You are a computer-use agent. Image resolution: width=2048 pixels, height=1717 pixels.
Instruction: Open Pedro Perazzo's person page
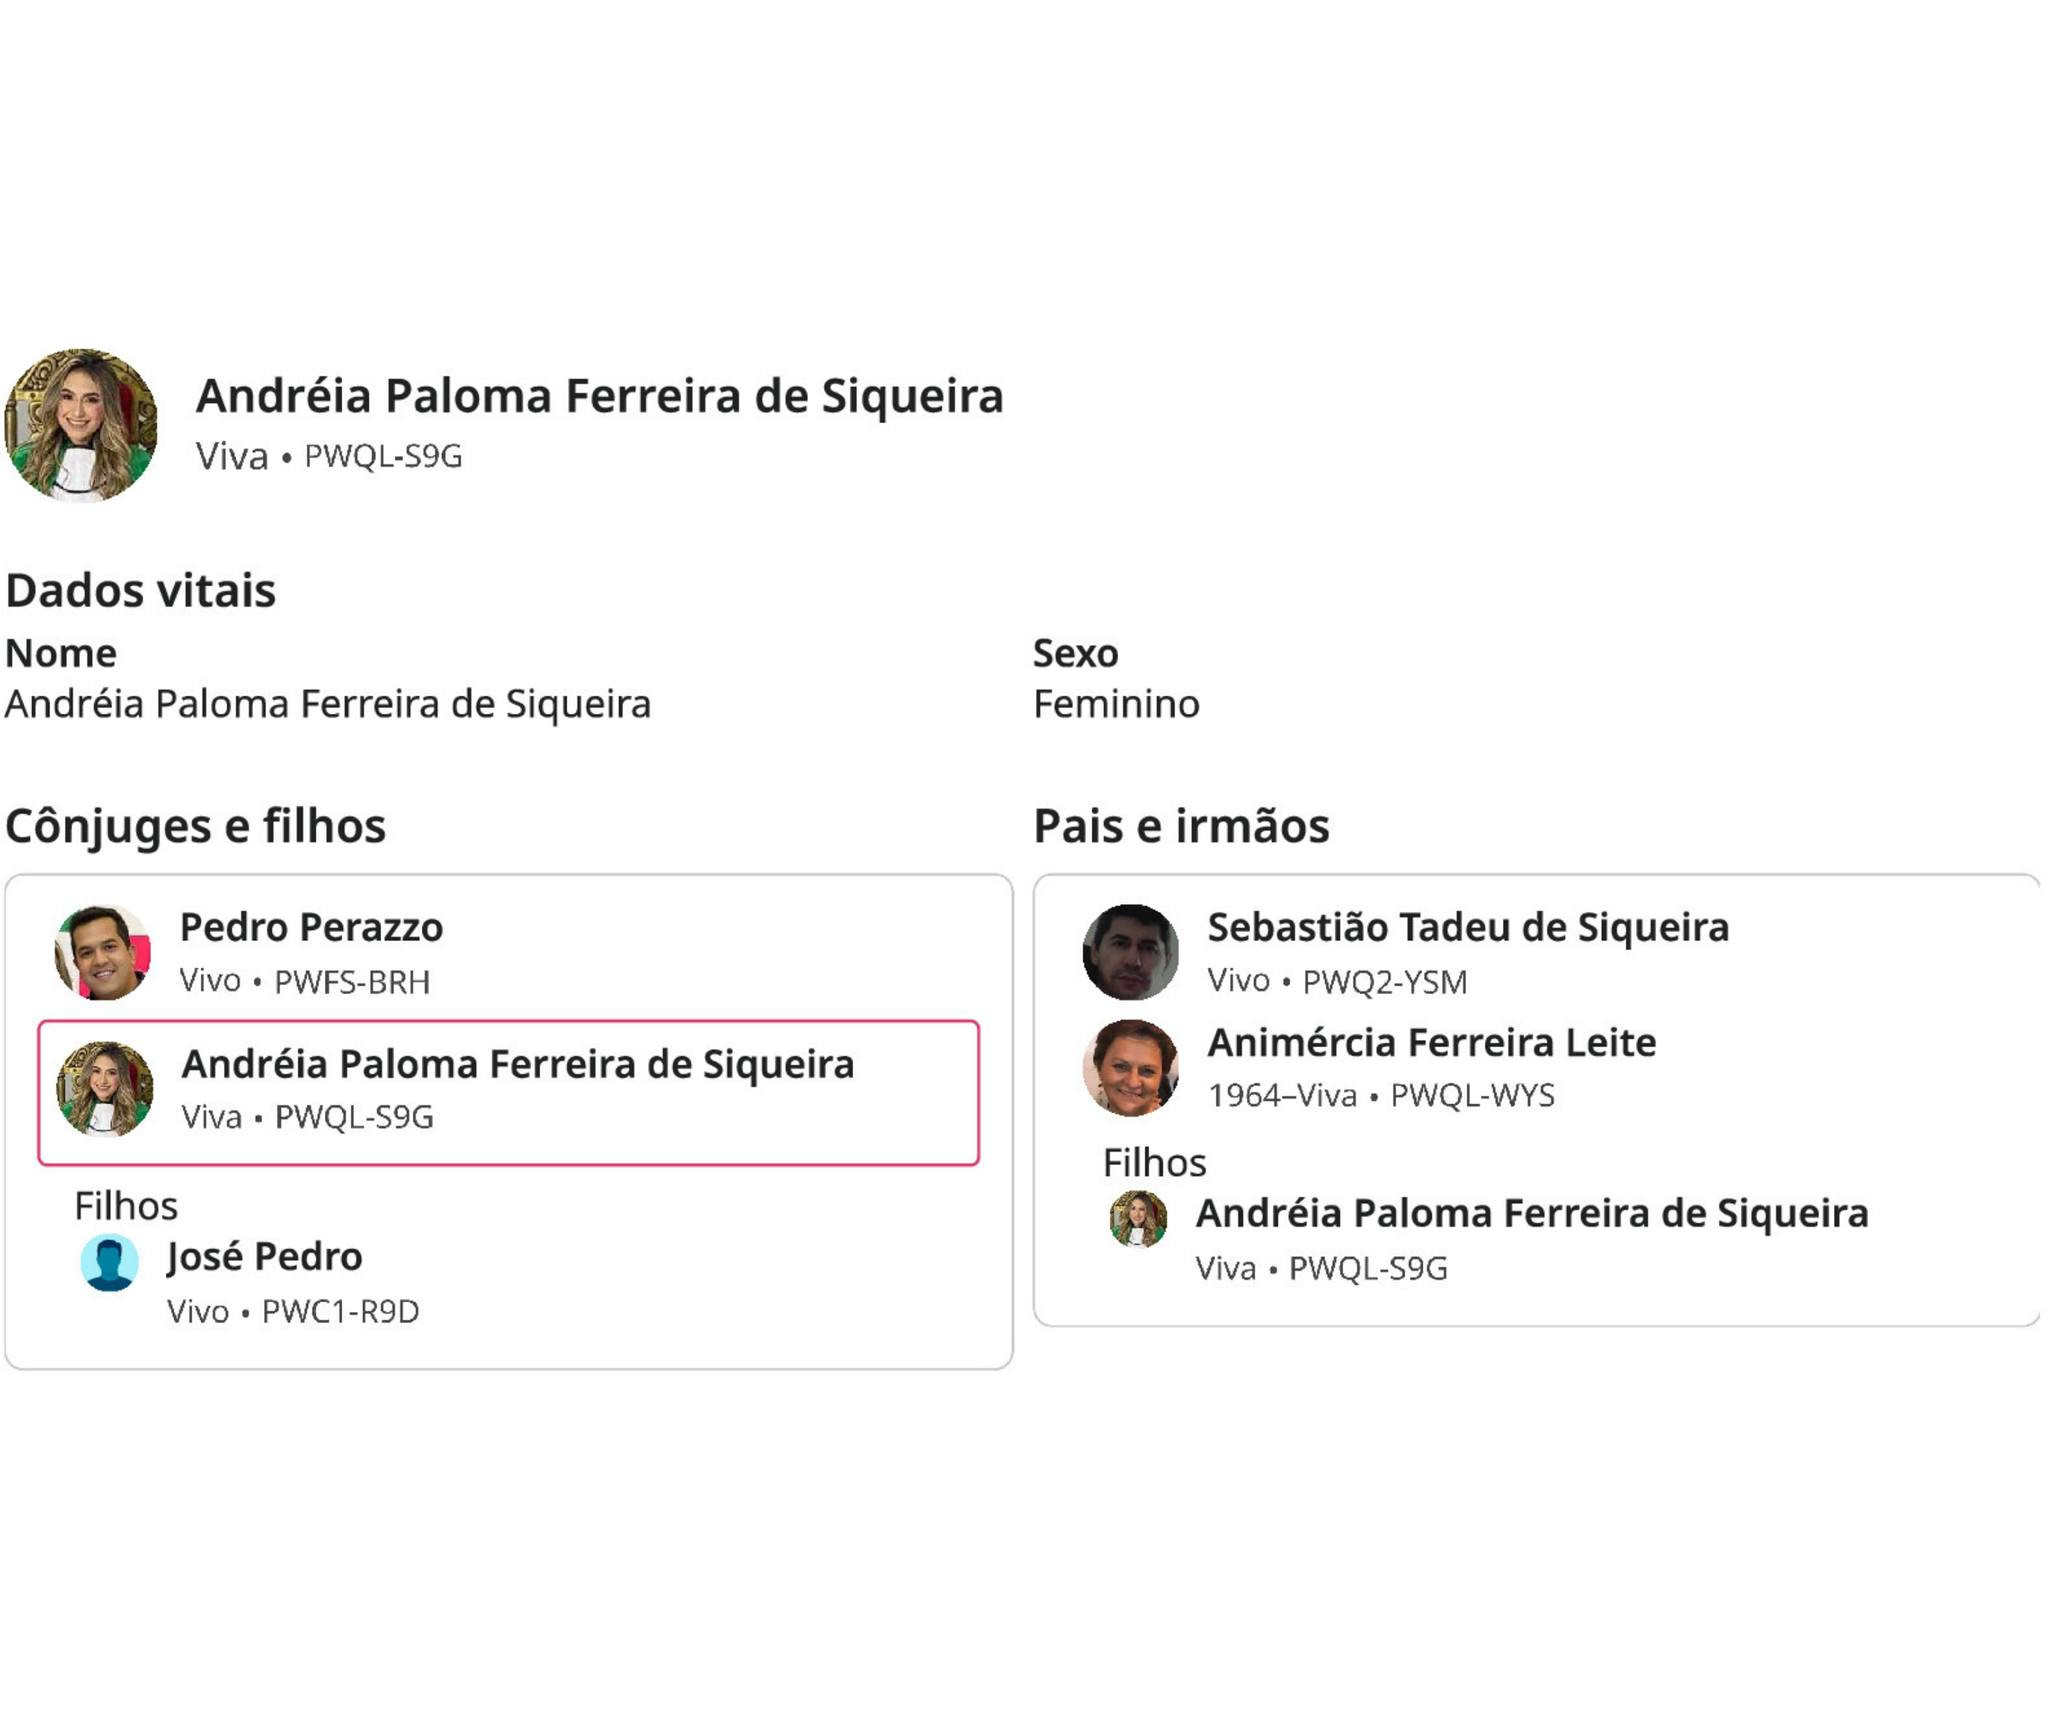[311, 927]
